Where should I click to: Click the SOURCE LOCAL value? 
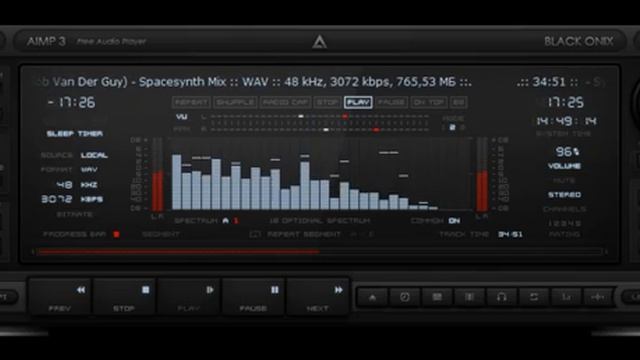(x=94, y=155)
